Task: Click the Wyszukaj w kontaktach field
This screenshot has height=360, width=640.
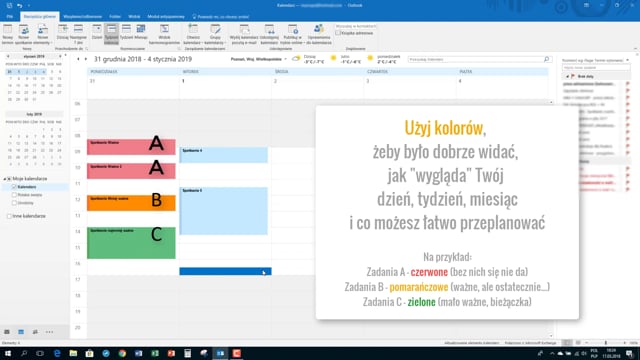Action: coord(356,26)
